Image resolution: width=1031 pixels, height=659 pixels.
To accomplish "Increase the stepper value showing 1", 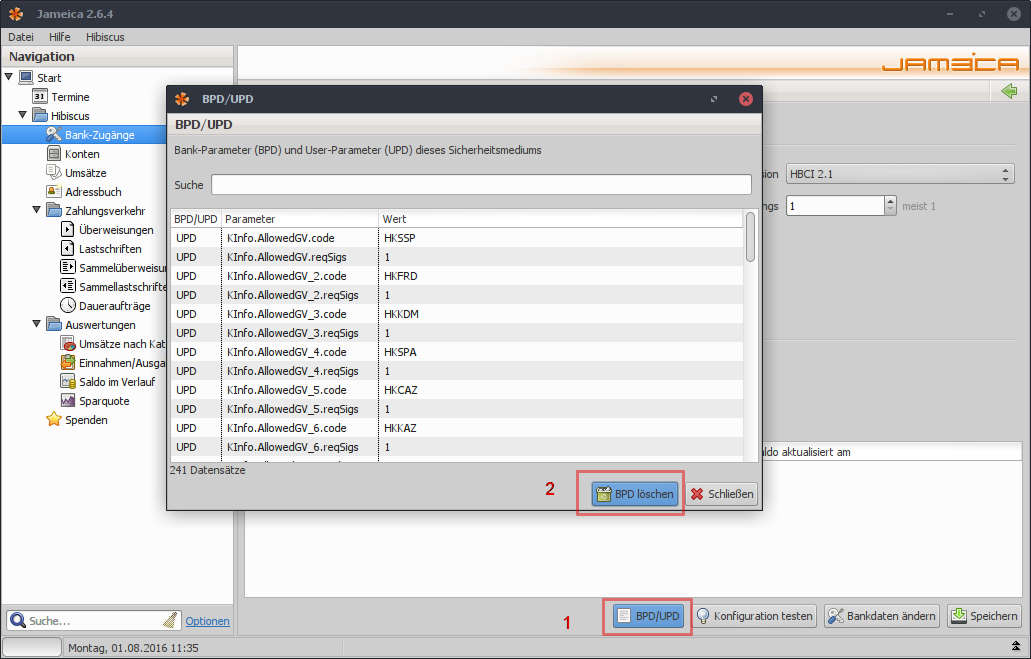I will tap(890, 201).
